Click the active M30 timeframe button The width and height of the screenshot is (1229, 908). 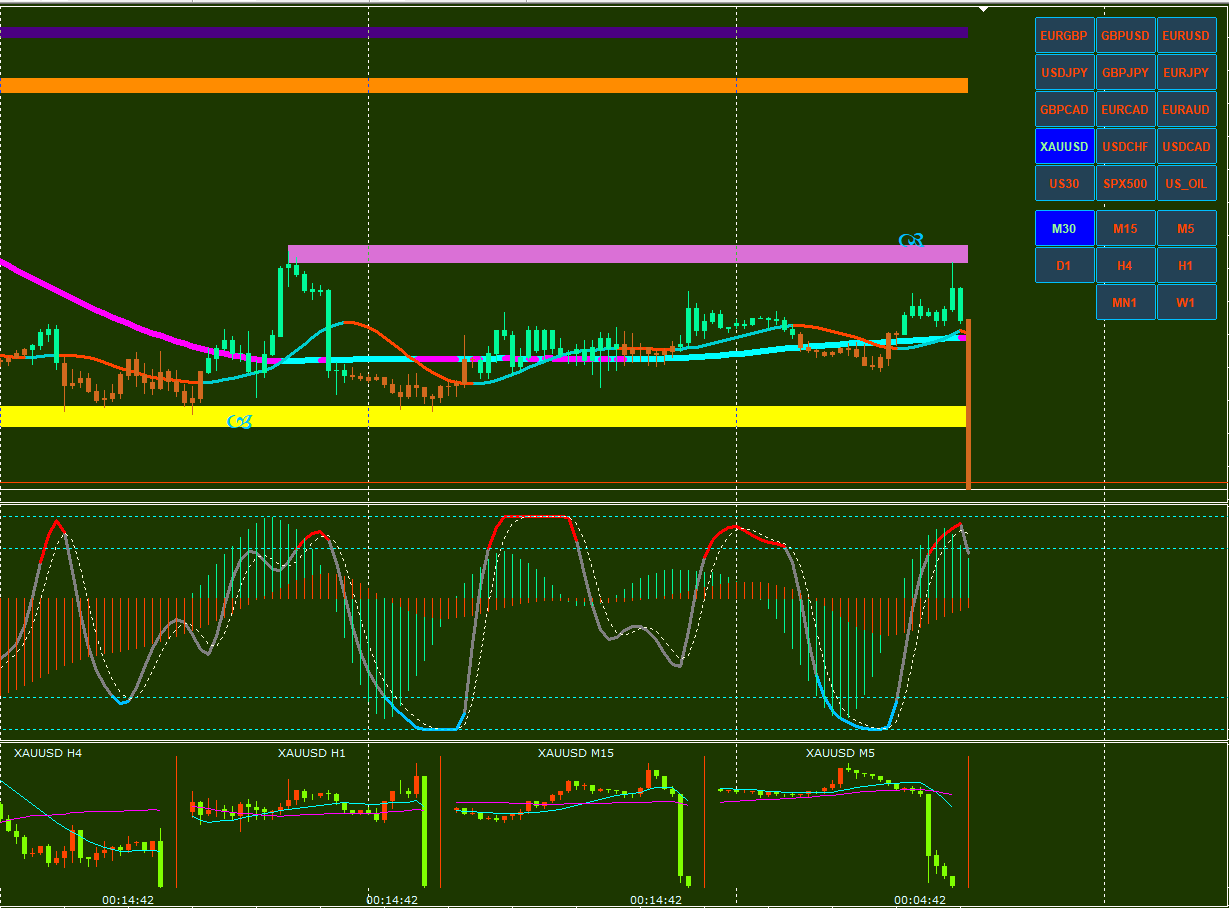1064,228
